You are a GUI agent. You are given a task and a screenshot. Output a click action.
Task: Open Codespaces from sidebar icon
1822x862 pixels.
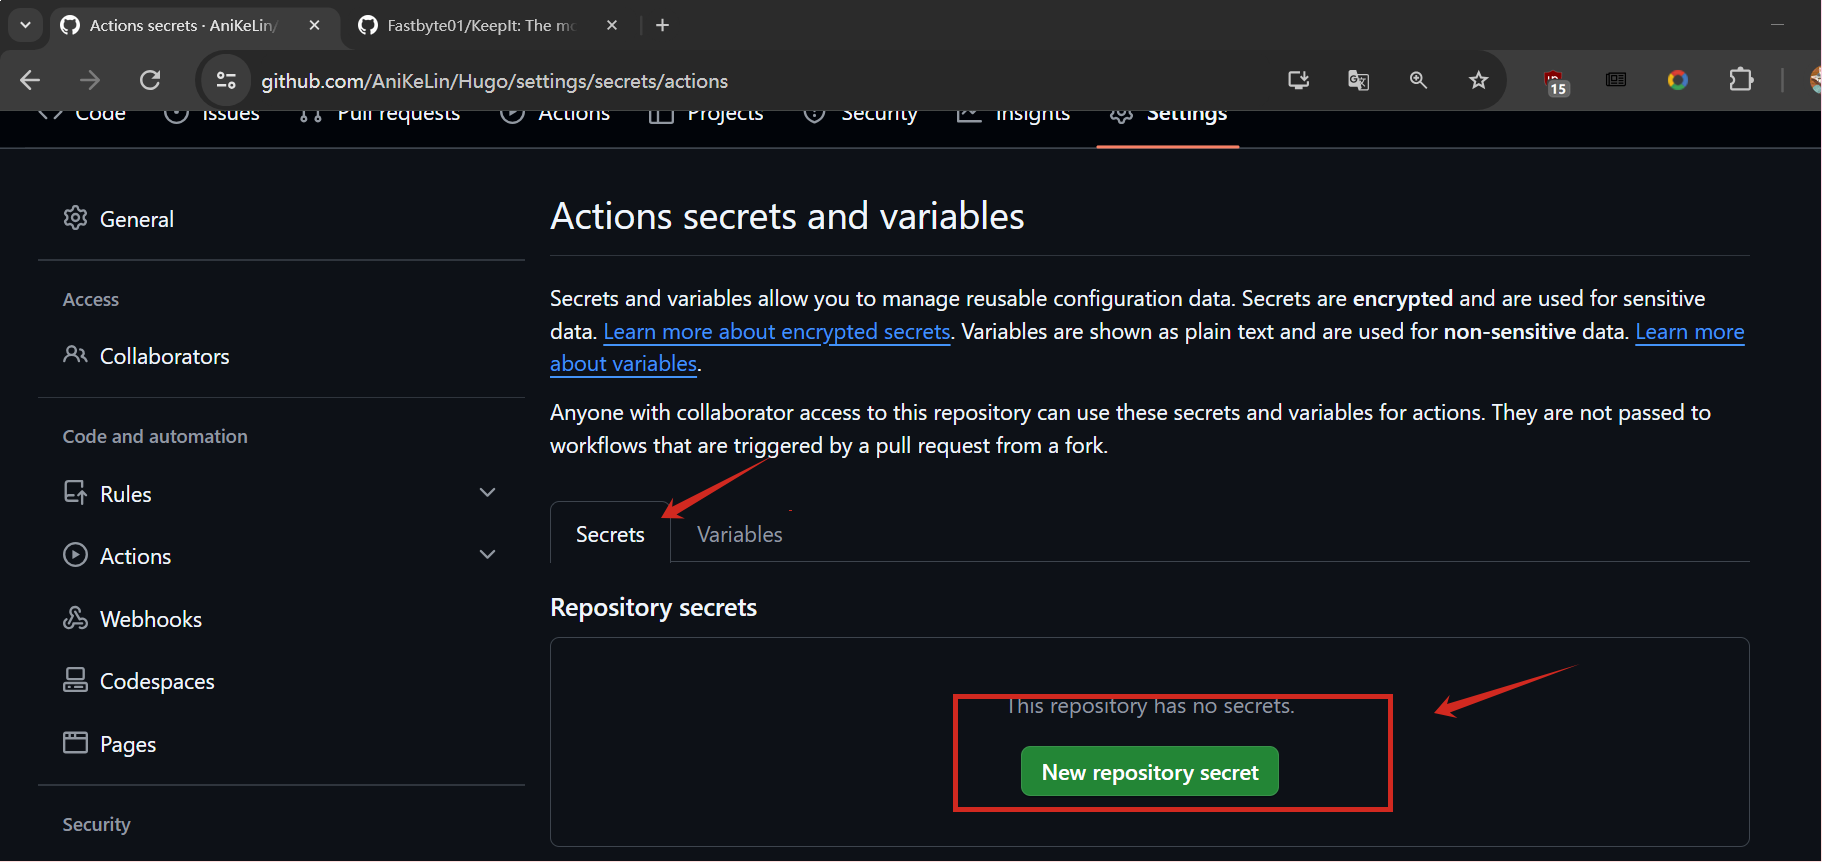tap(75, 680)
